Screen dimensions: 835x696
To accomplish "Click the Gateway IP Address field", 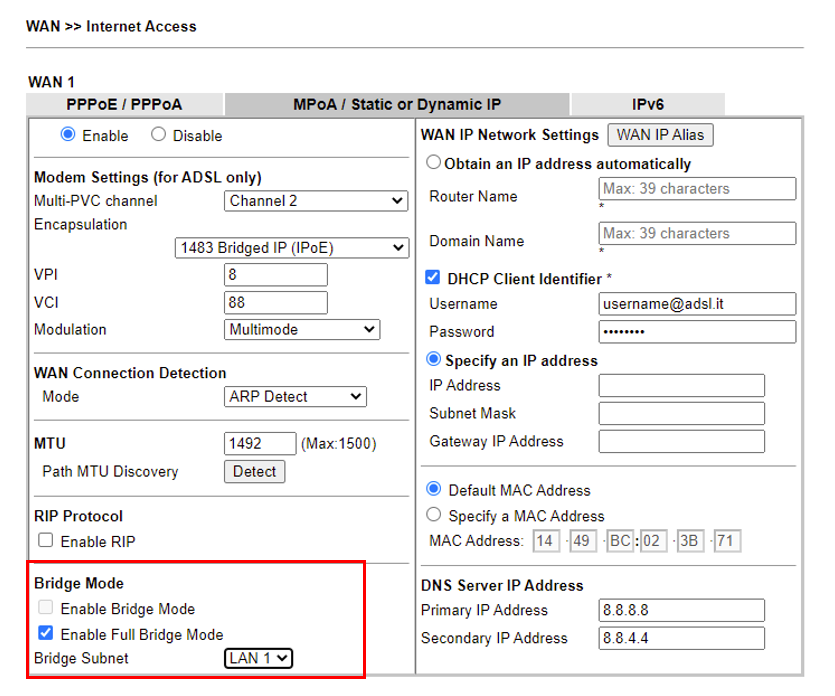I will pos(682,441).
